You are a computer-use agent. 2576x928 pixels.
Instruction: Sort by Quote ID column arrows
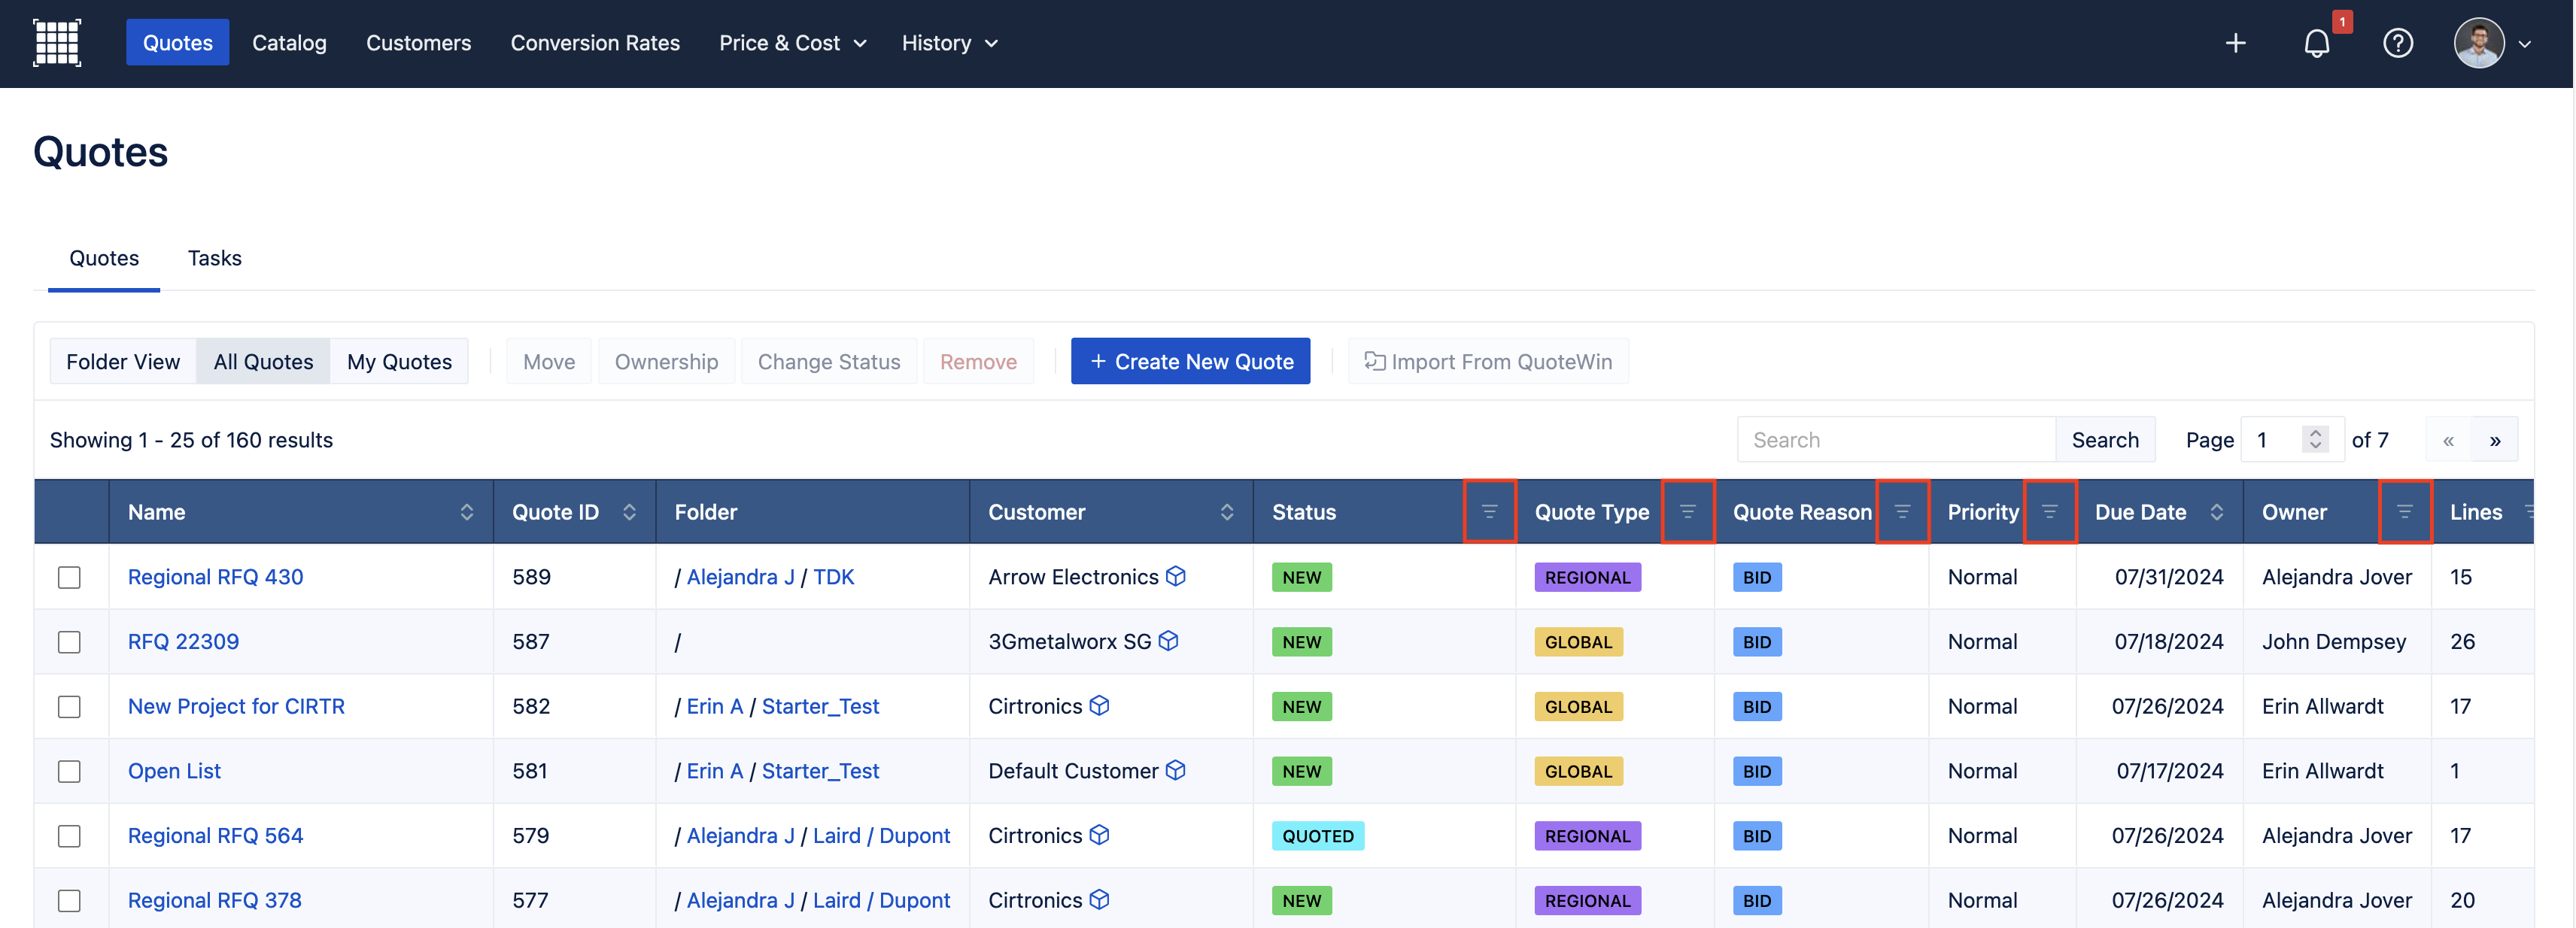(x=629, y=512)
